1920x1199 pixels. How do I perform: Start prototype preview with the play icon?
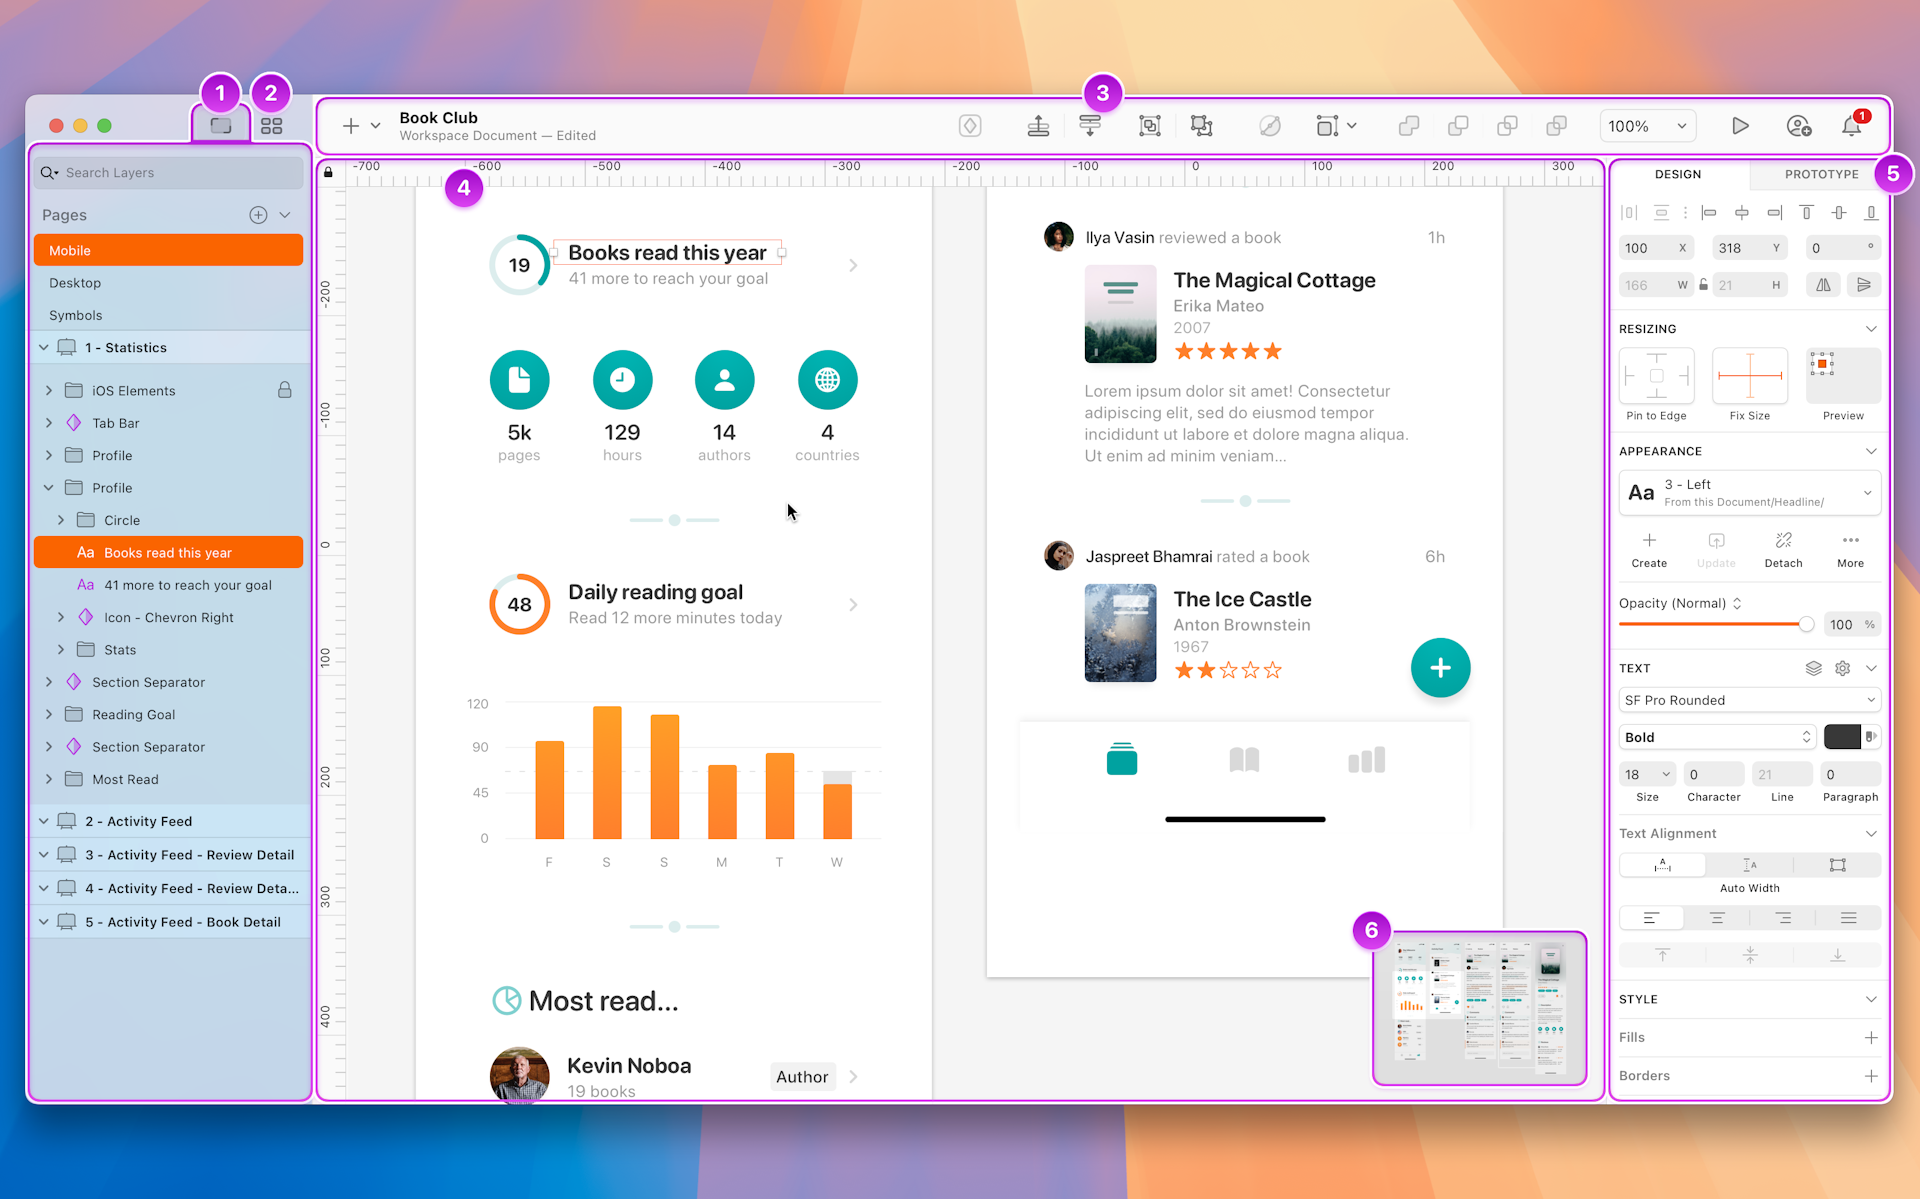pos(1740,126)
